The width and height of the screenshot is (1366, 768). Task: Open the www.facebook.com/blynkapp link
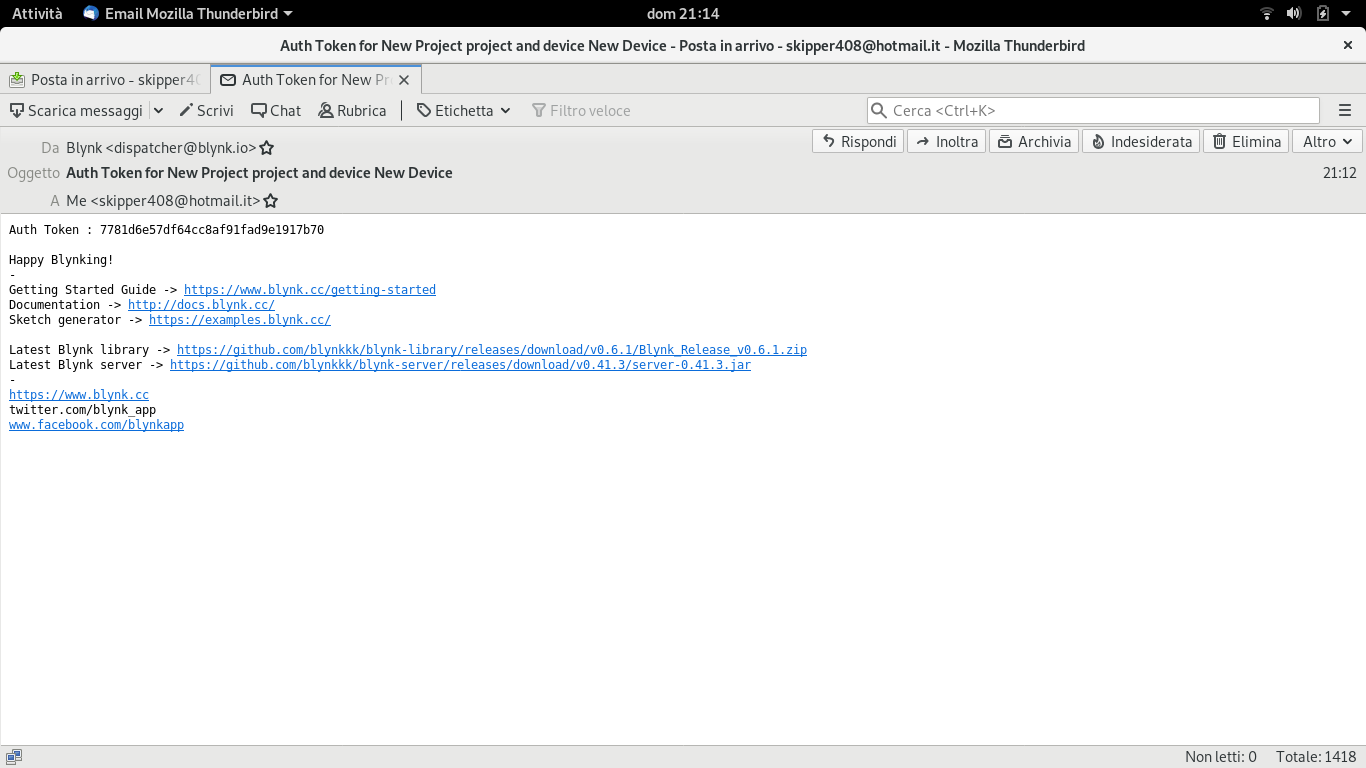tap(96, 425)
